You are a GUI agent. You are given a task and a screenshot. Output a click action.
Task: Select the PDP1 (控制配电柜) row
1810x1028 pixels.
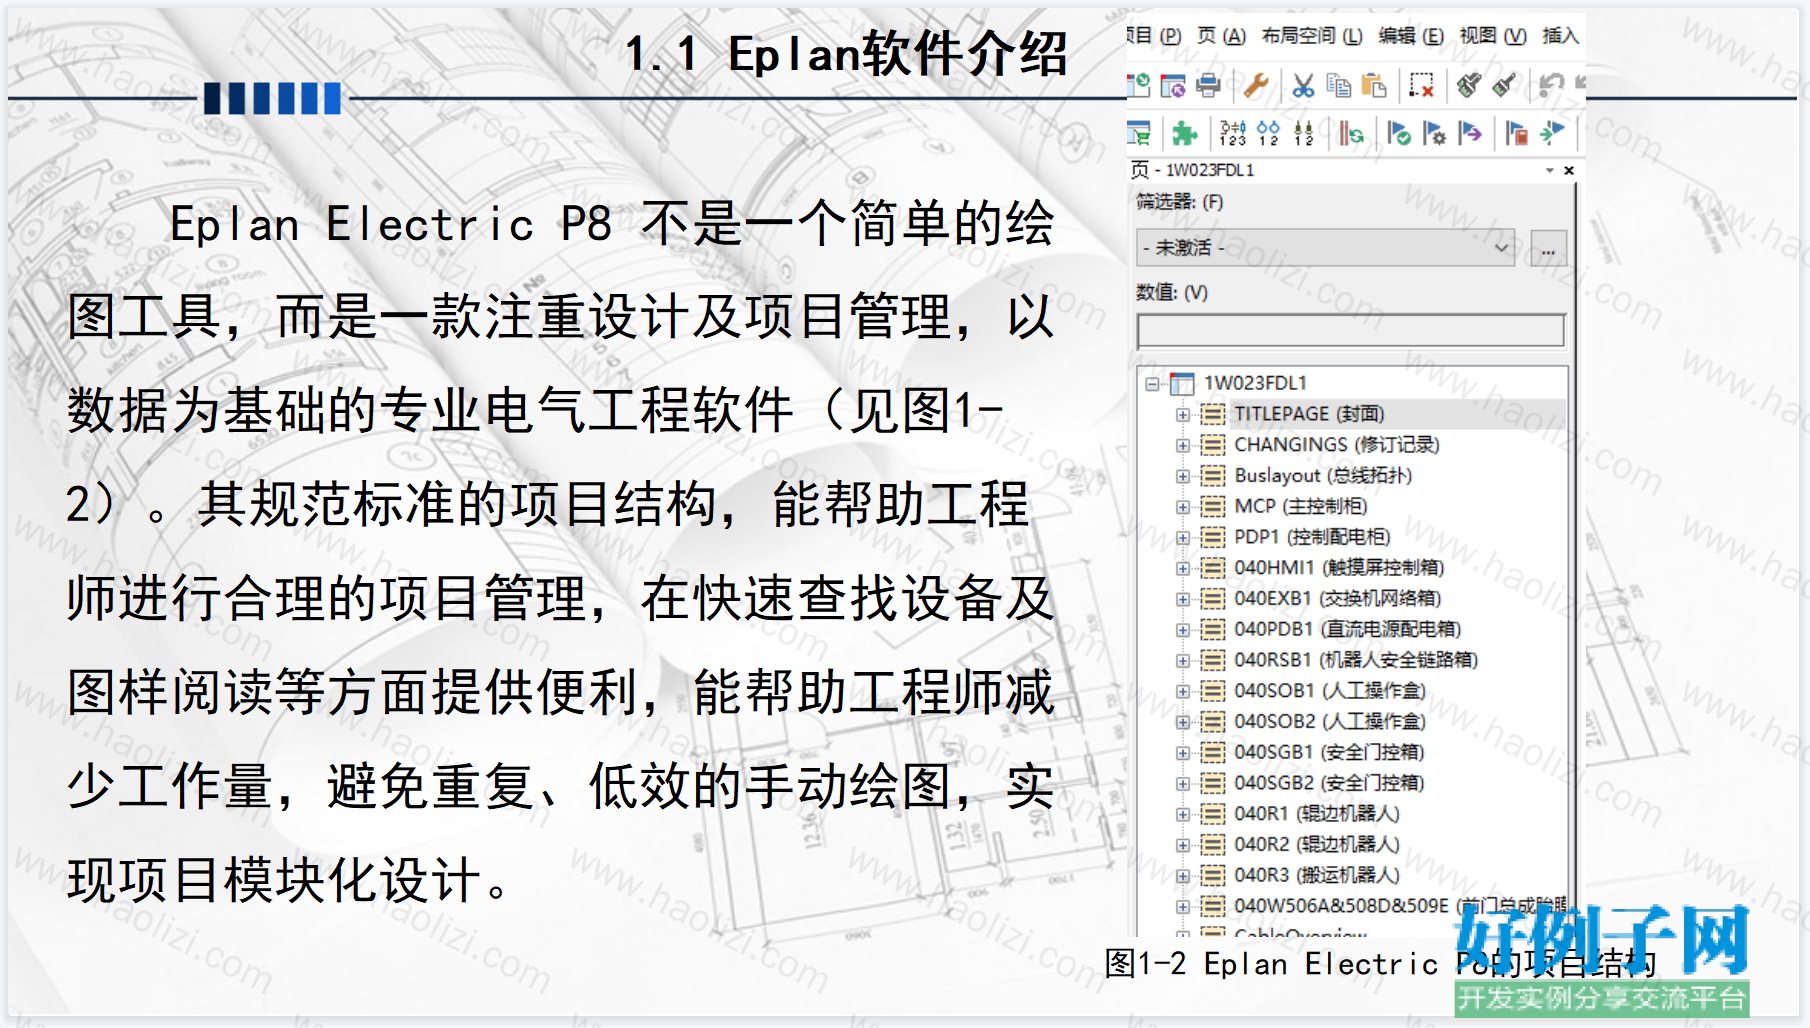1312,537
